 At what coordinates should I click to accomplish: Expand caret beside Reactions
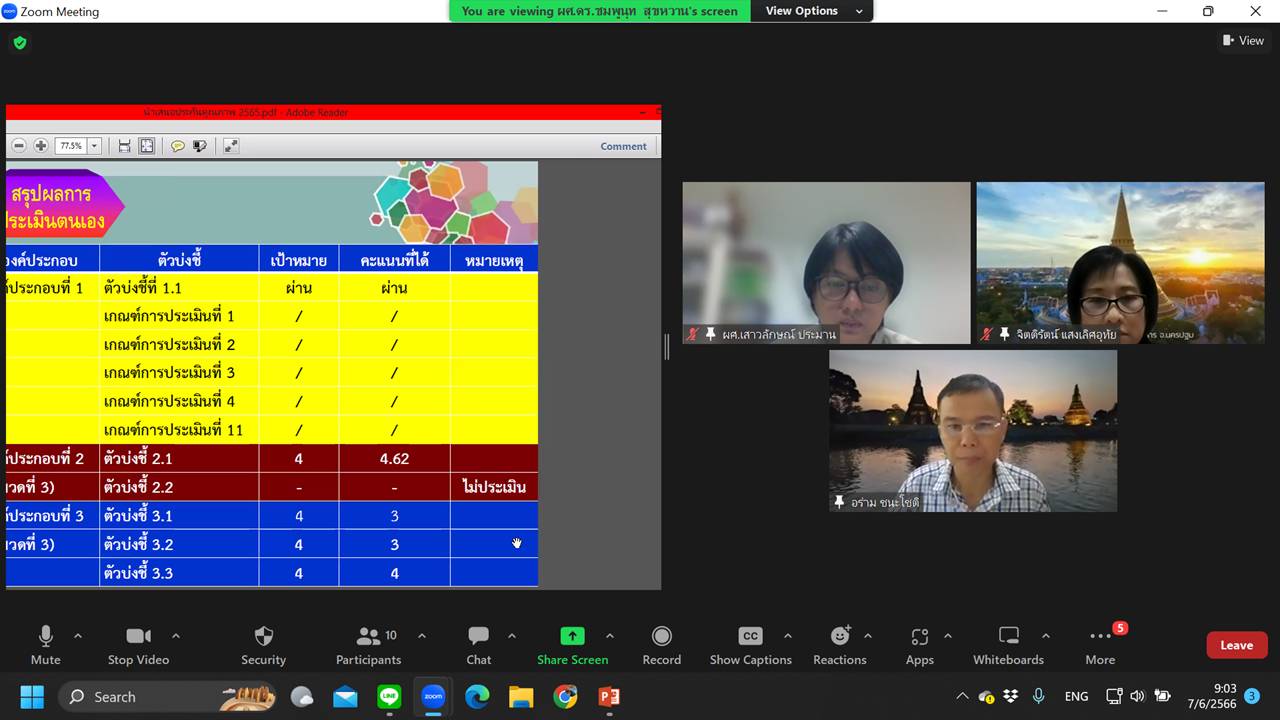pos(868,636)
